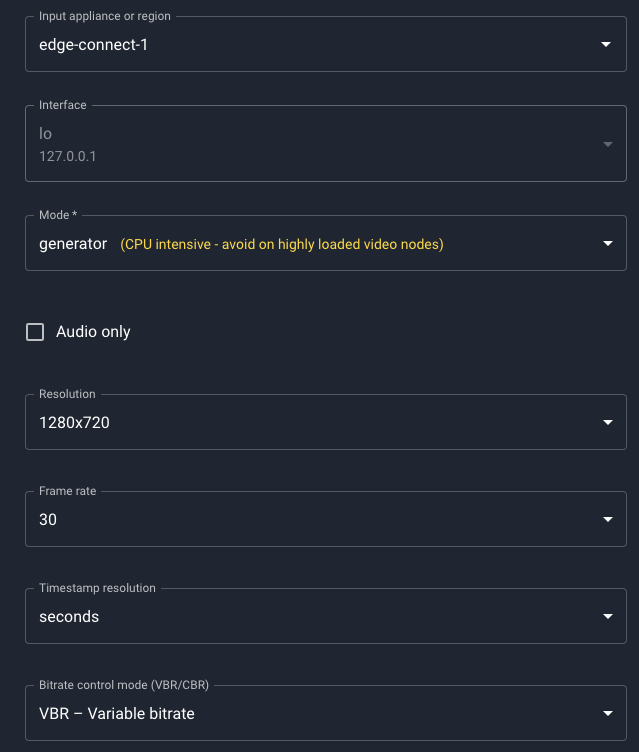
Task: Click the Frame rate dropdown arrow
Action: [606, 520]
